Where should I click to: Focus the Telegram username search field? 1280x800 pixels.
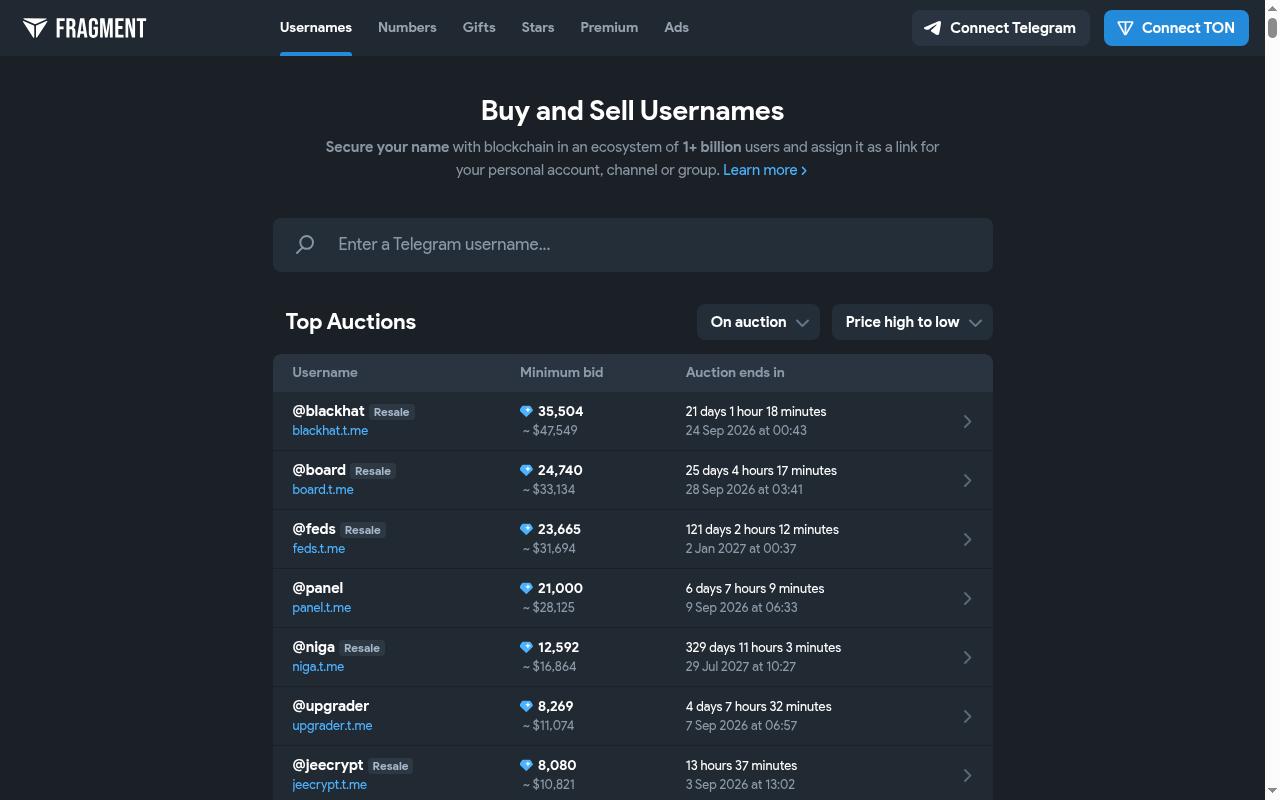coord(633,245)
